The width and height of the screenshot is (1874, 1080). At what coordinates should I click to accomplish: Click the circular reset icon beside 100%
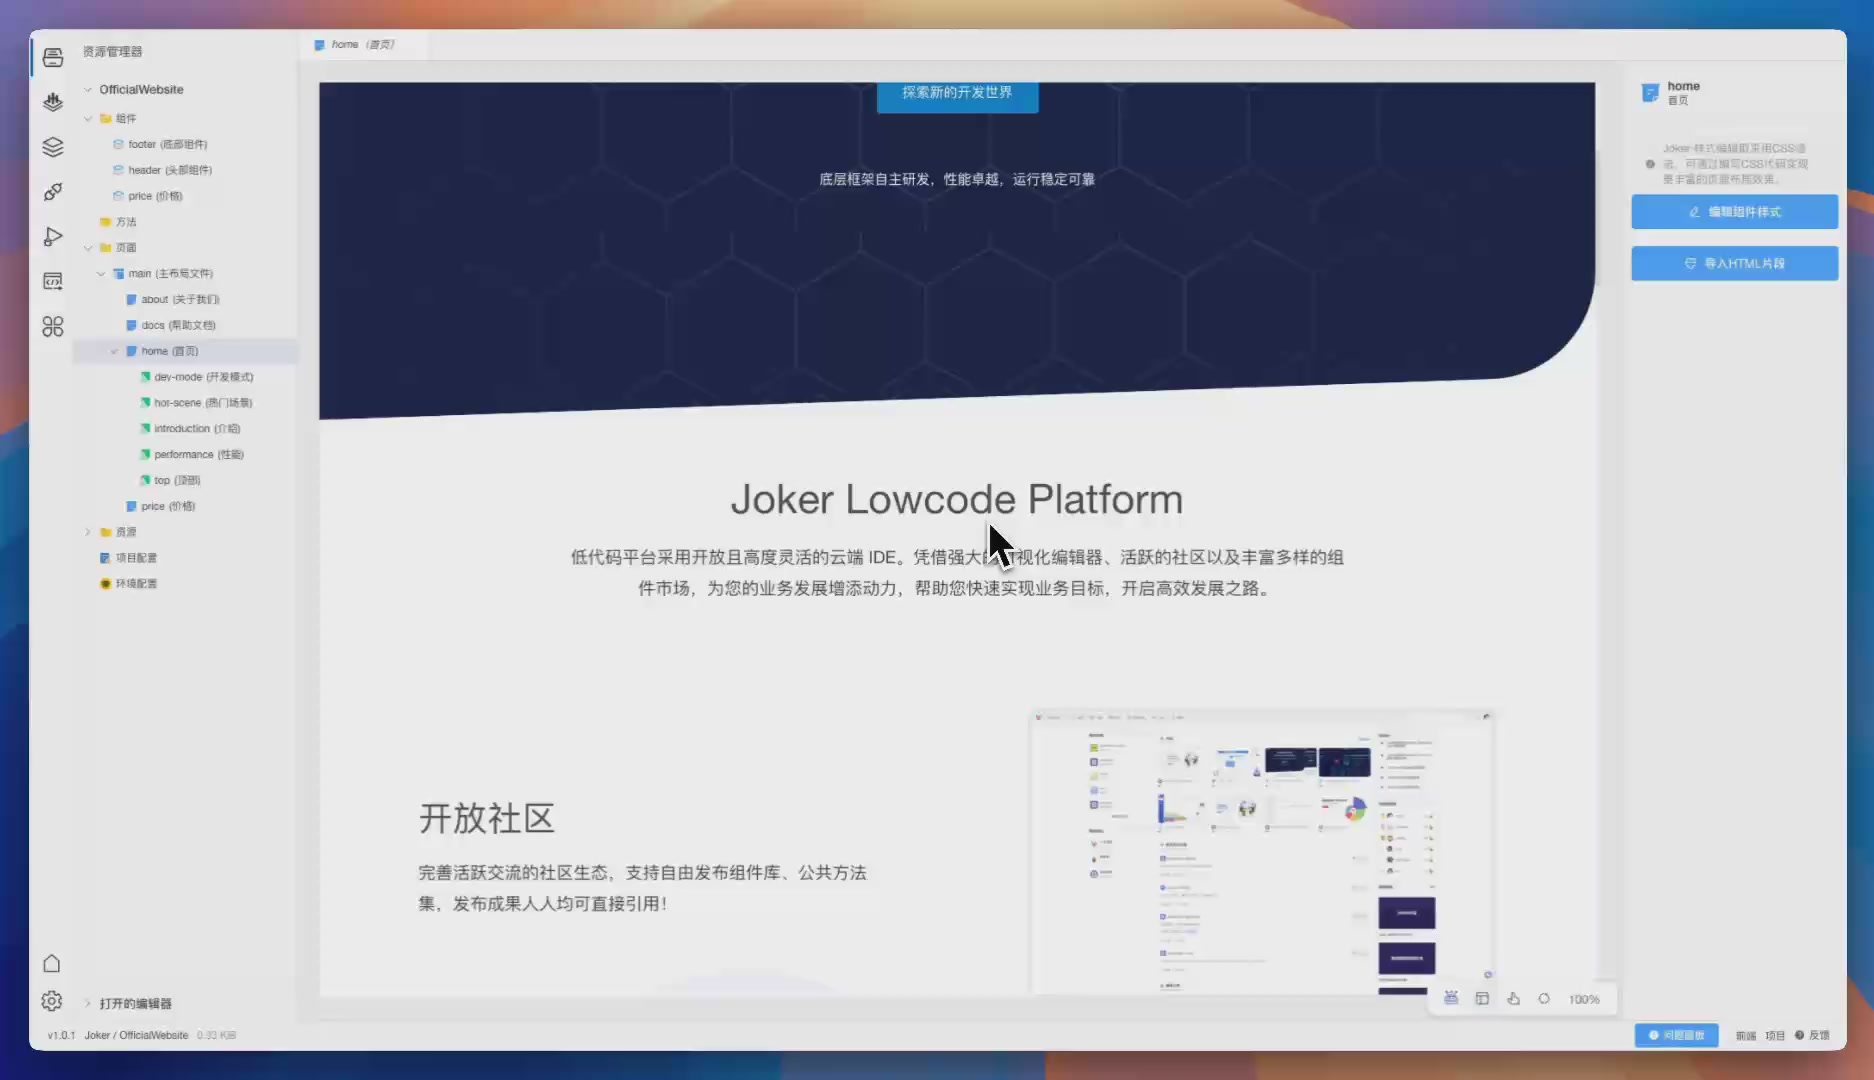click(1544, 998)
